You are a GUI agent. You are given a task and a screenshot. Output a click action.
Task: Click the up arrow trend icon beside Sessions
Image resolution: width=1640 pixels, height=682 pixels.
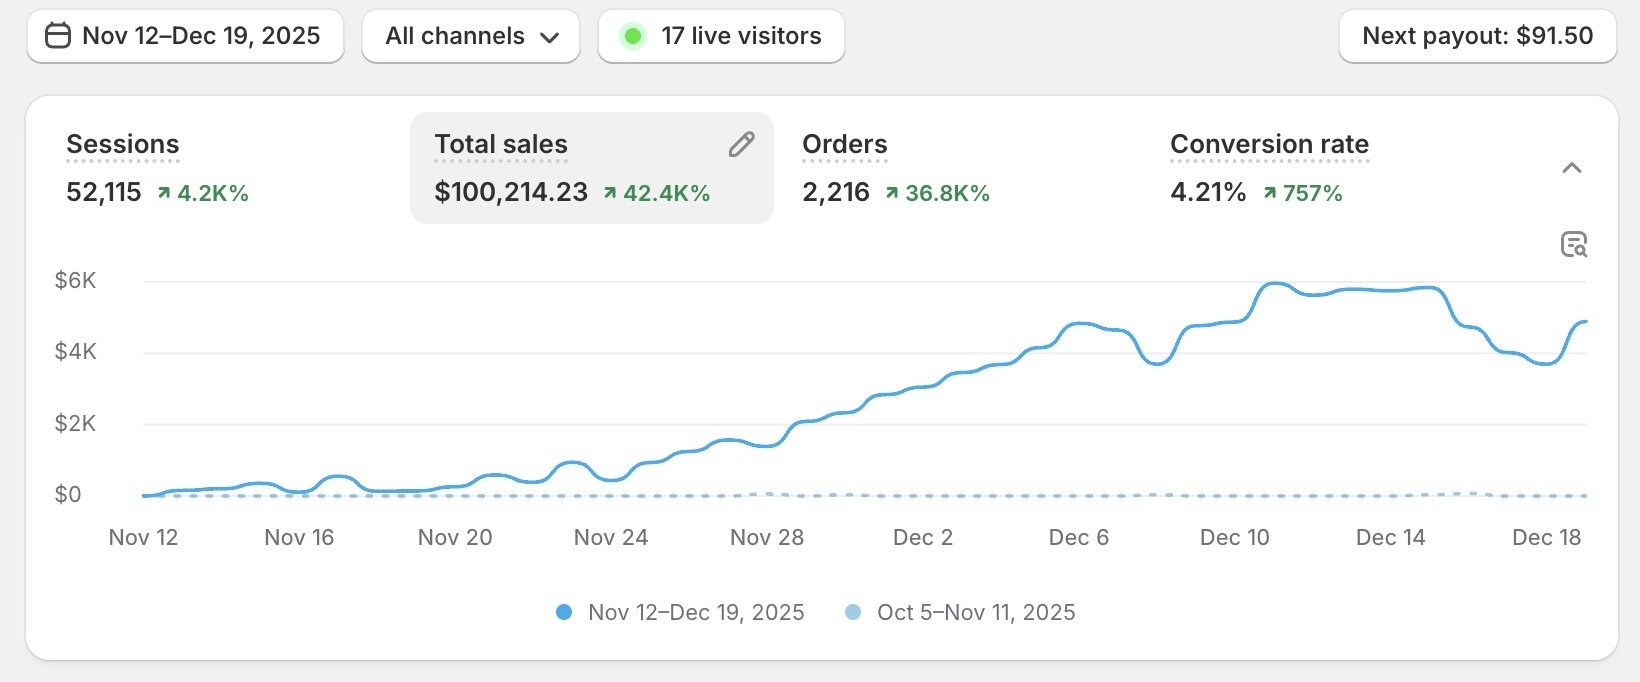coord(164,193)
